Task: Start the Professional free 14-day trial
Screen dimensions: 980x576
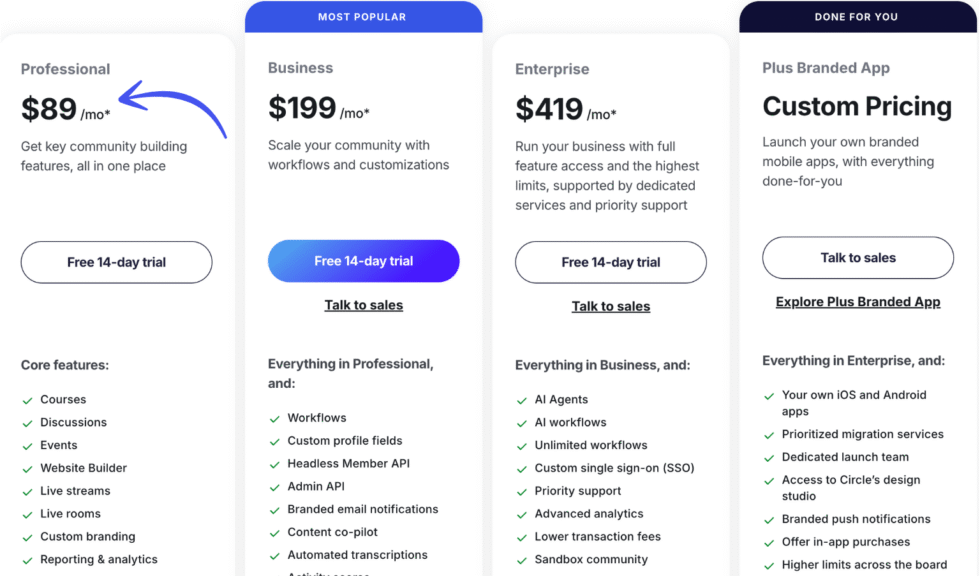Action: pos(116,262)
